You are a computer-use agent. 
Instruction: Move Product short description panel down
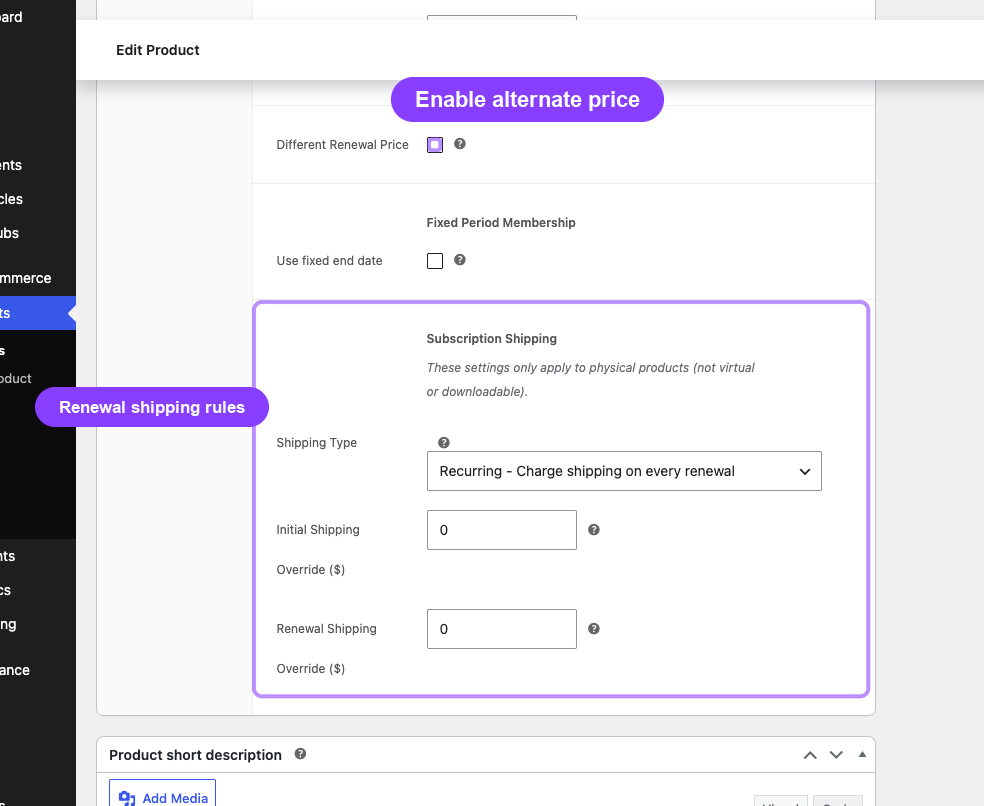point(836,755)
